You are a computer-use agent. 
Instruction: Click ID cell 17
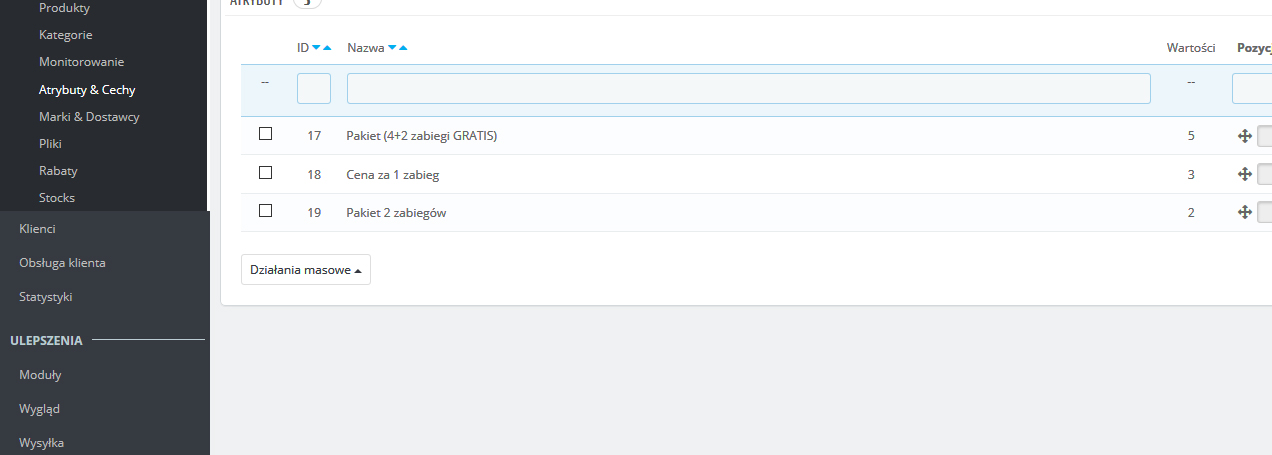(x=314, y=136)
